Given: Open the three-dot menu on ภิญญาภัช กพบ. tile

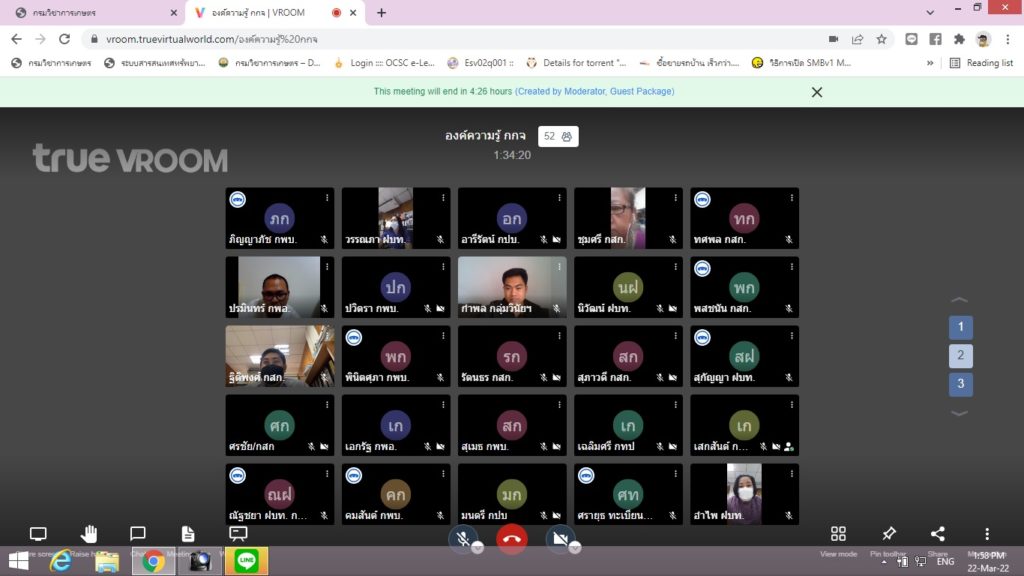Looking at the screenshot, I should (327, 197).
